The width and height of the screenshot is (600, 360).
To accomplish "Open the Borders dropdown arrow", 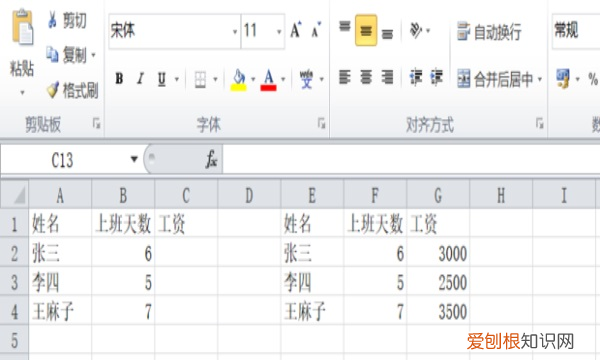I will [215, 80].
